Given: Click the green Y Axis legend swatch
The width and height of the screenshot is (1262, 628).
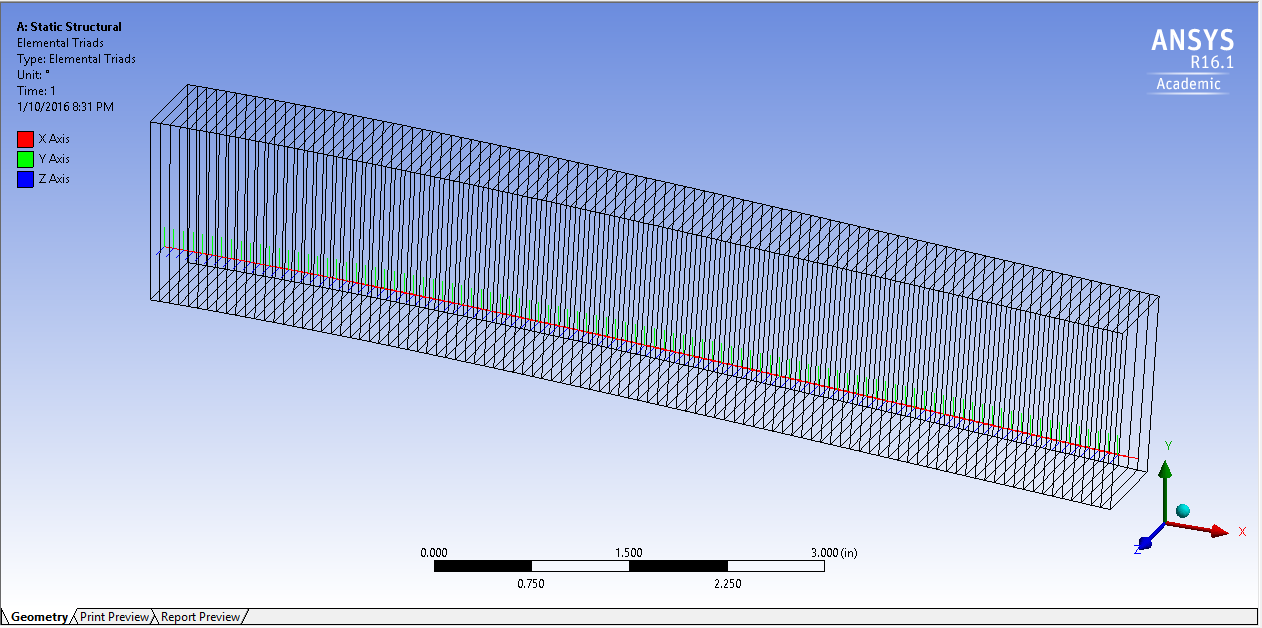Looking at the screenshot, I should (26, 159).
